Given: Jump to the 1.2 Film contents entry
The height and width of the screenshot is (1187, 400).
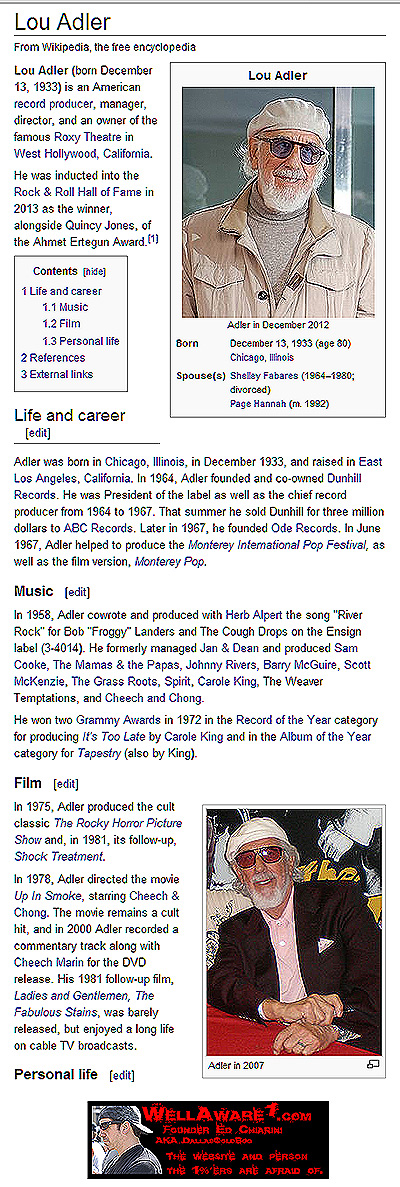Looking at the screenshot, I should point(62,324).
